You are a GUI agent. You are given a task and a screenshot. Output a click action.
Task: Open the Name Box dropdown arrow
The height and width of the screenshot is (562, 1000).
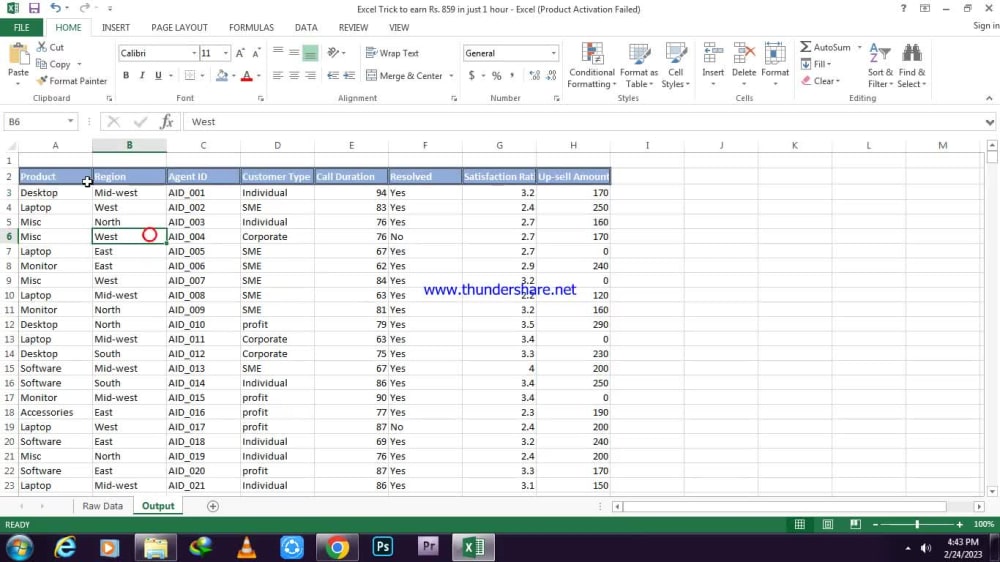pyautogui.click(x=70, y=121)
